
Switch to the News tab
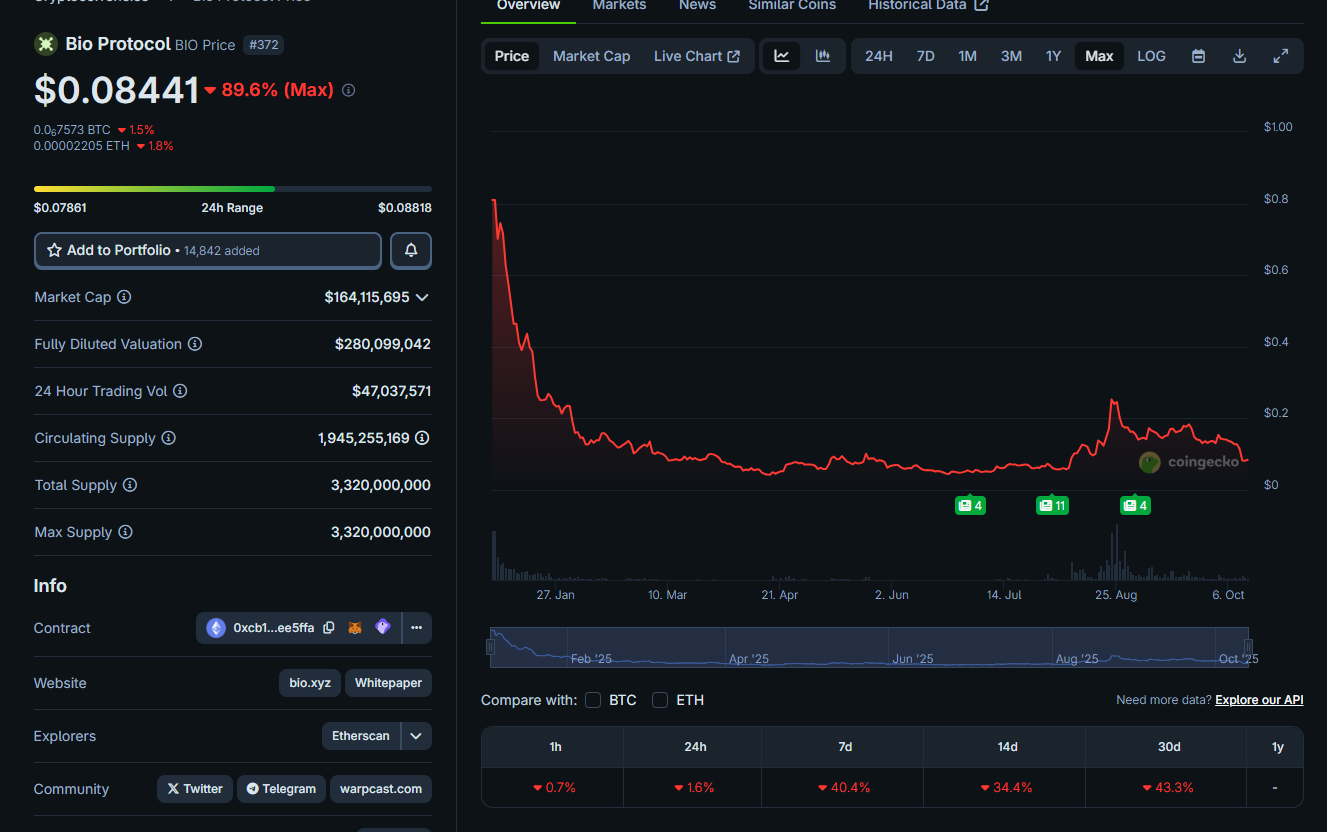697,6
